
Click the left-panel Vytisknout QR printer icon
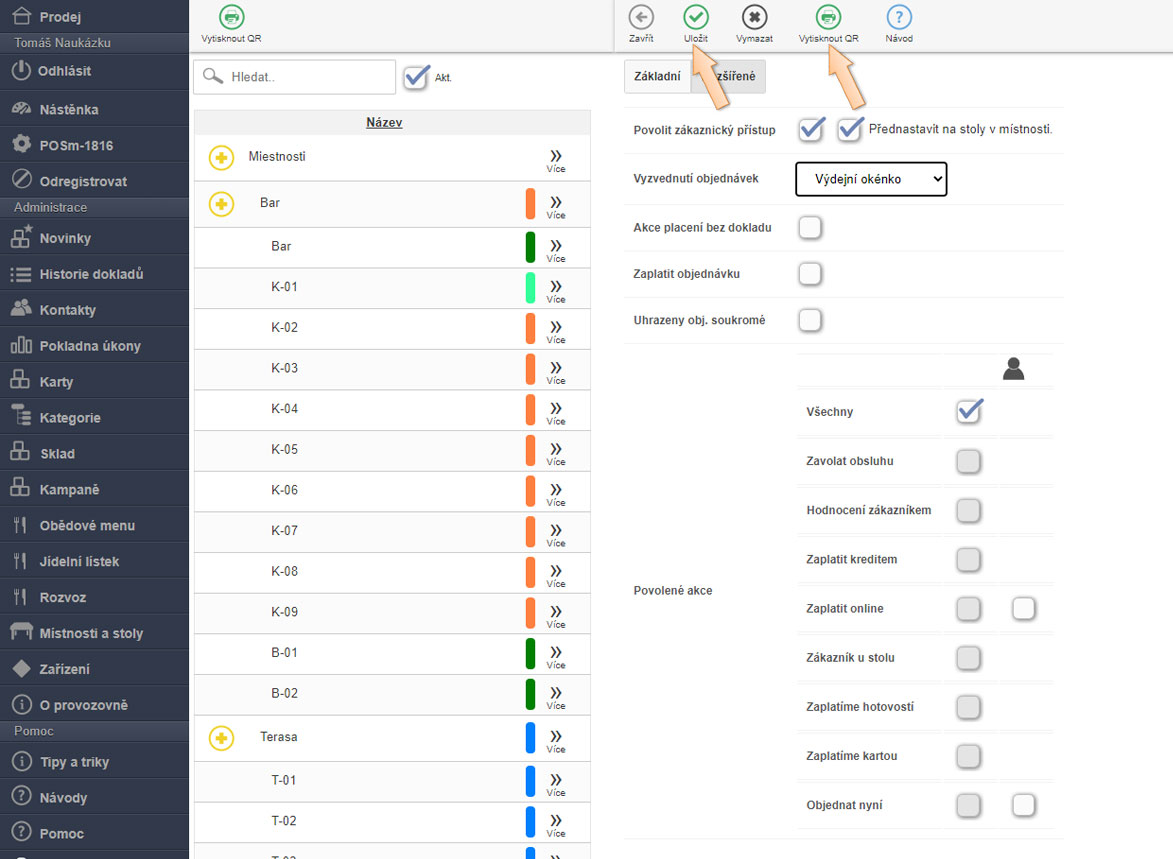tap(231, 17)
